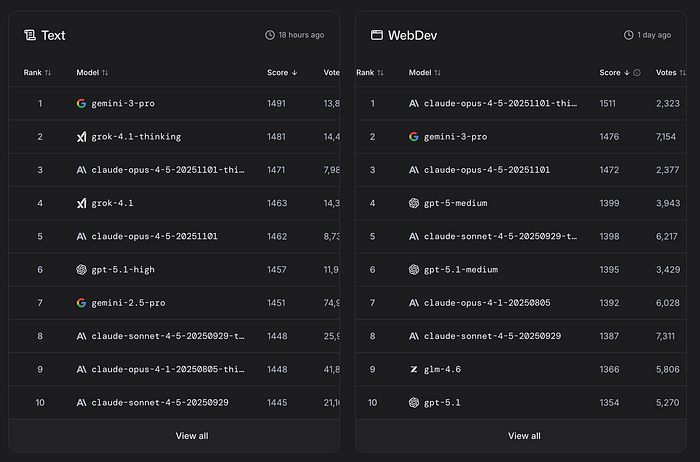Open View all under the Text leaderboard
Viewport: 700px width, 462px height.
coord(191,436)
